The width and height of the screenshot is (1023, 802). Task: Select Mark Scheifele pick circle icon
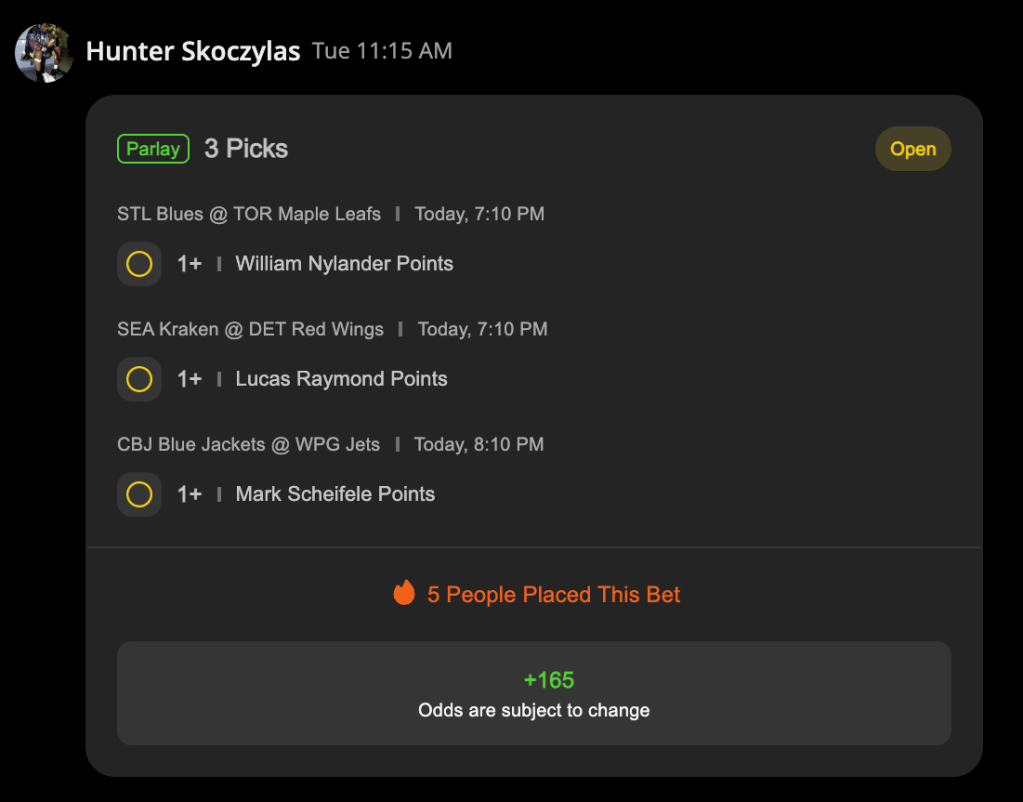click(139, 495)
